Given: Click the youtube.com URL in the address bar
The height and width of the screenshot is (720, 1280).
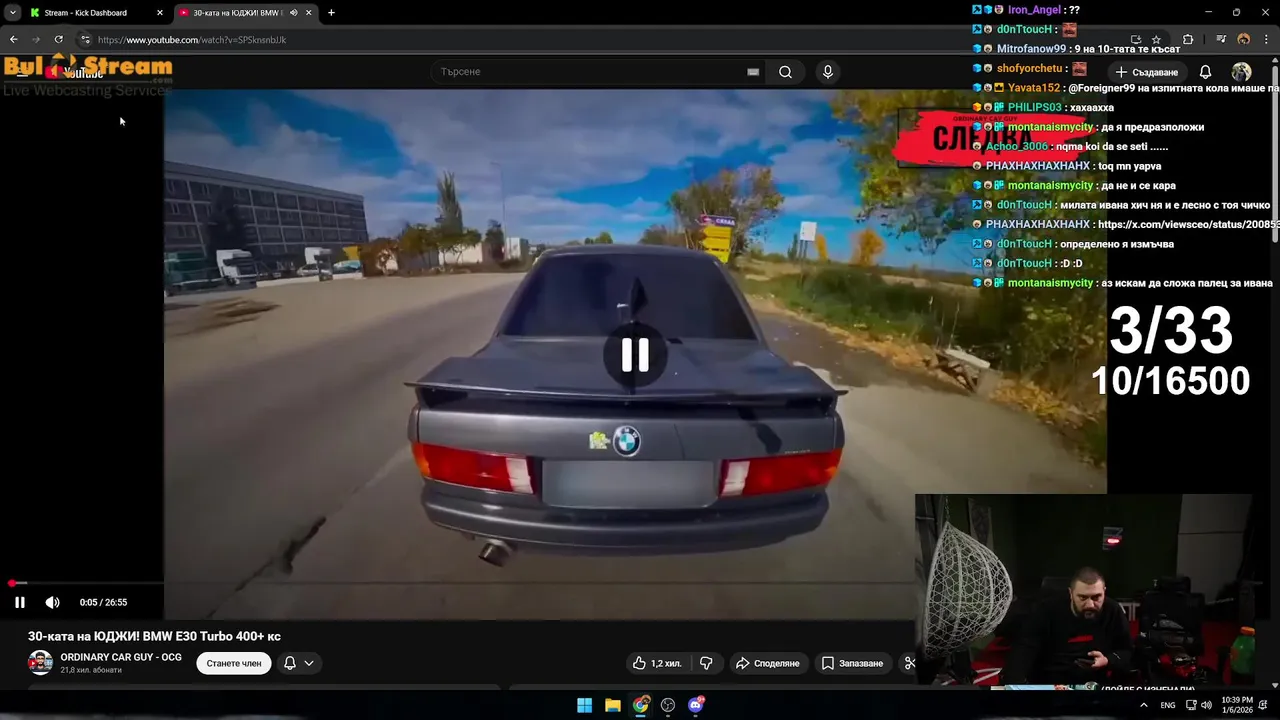Looking at the screenshot, I should coord(192,40).
